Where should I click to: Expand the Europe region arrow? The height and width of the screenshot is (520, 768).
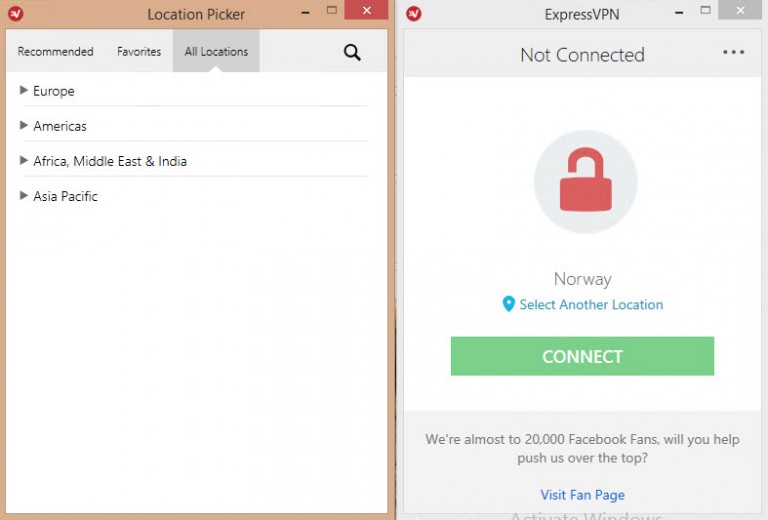coord(23,90)
